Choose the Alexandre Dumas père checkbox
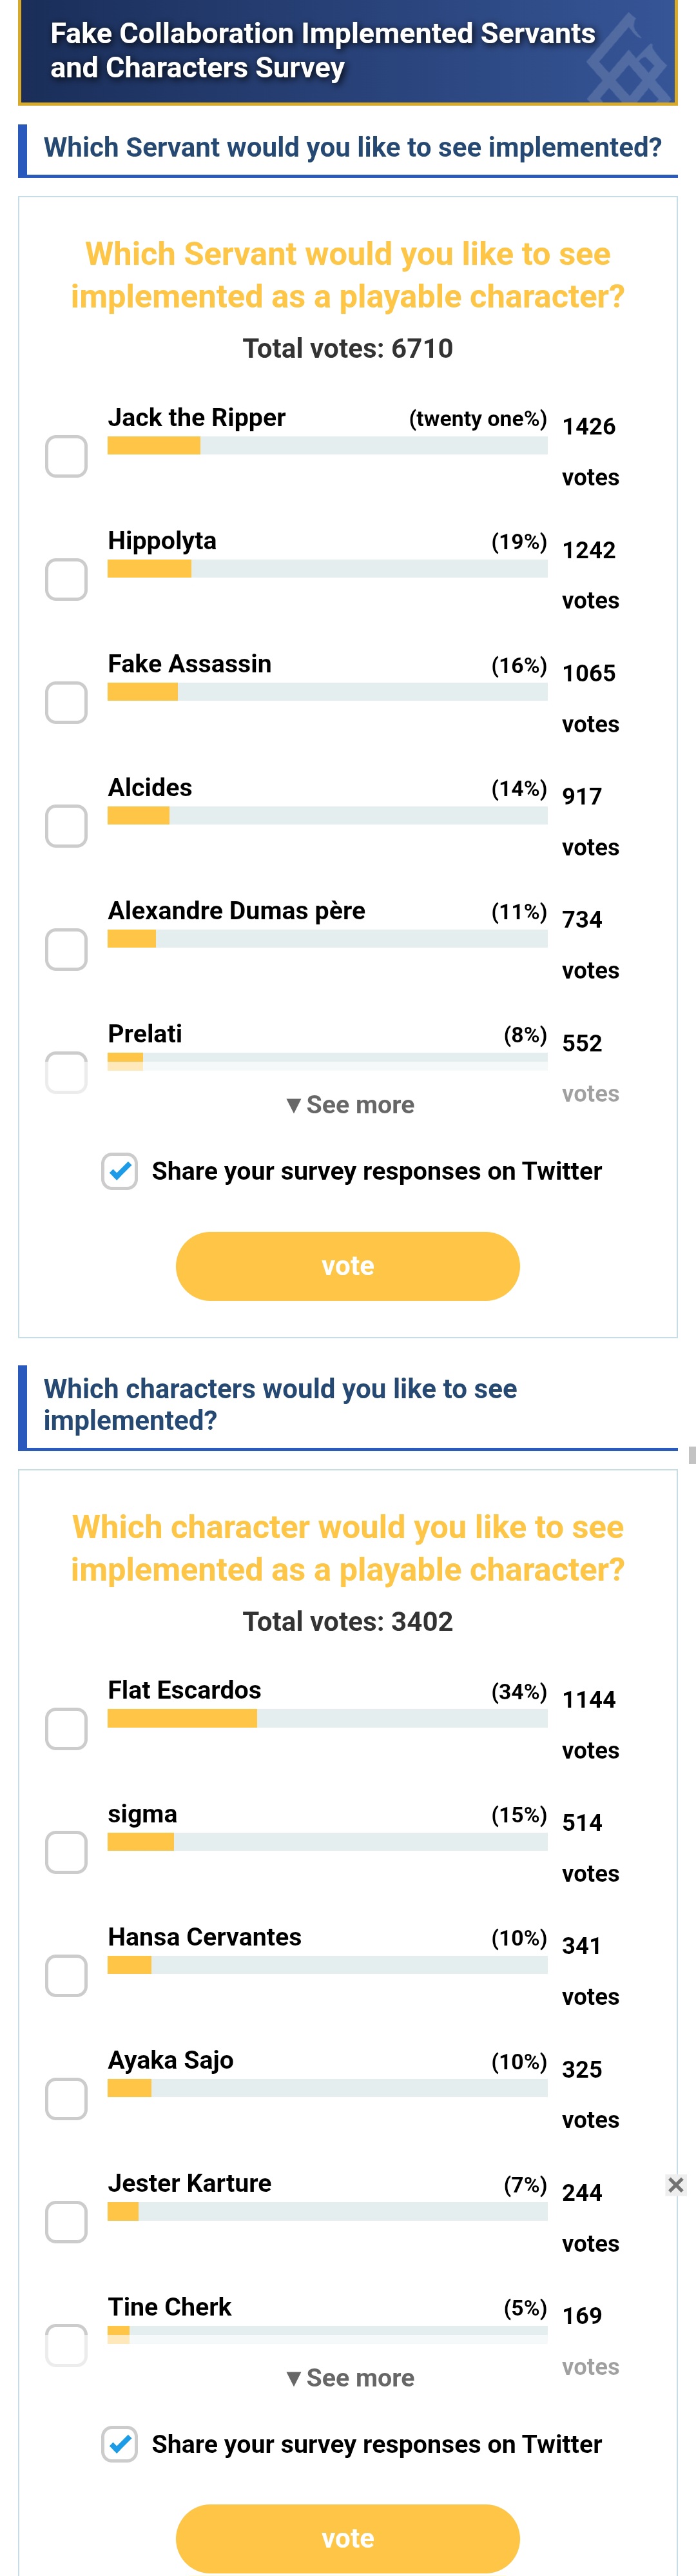 pyautogui.click(x=66, y=949)
